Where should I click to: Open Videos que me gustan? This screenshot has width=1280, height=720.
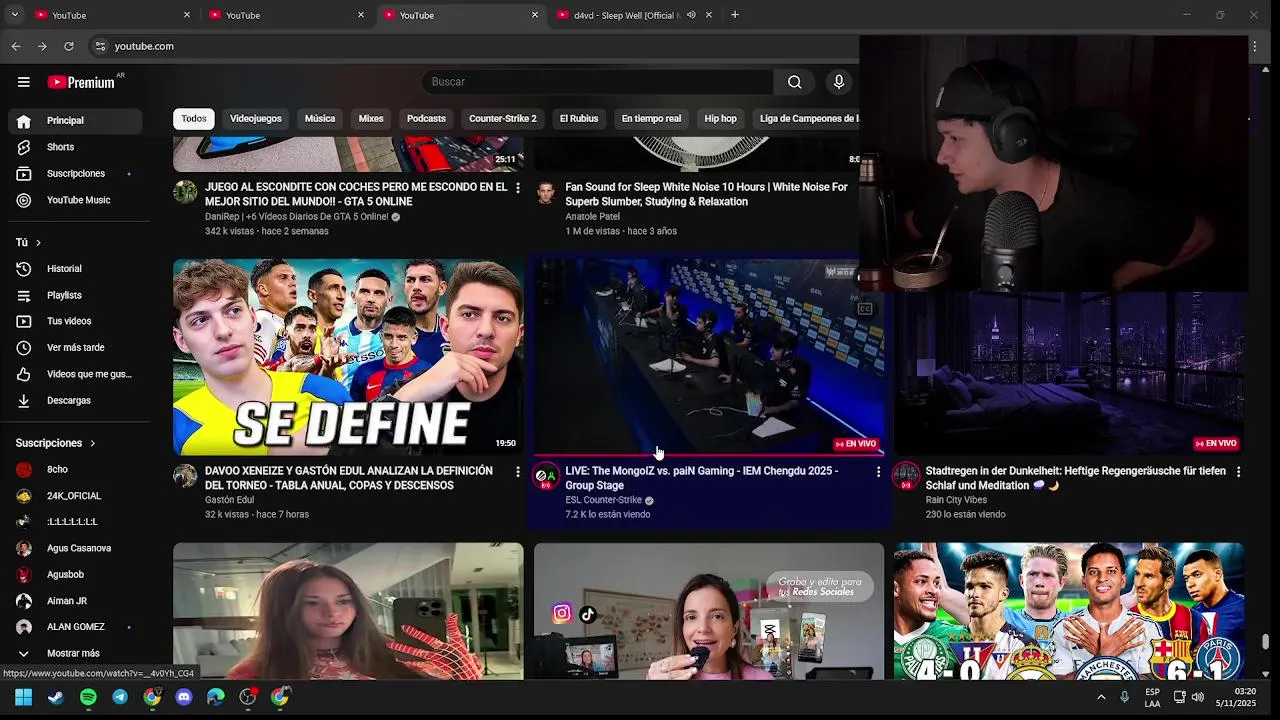click(75, 374)
